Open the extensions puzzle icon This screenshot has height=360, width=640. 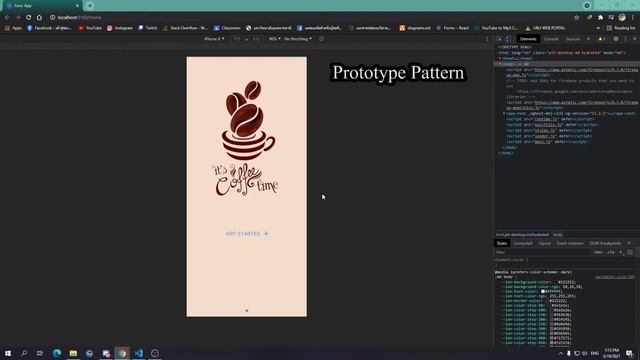tap(600, 18)
